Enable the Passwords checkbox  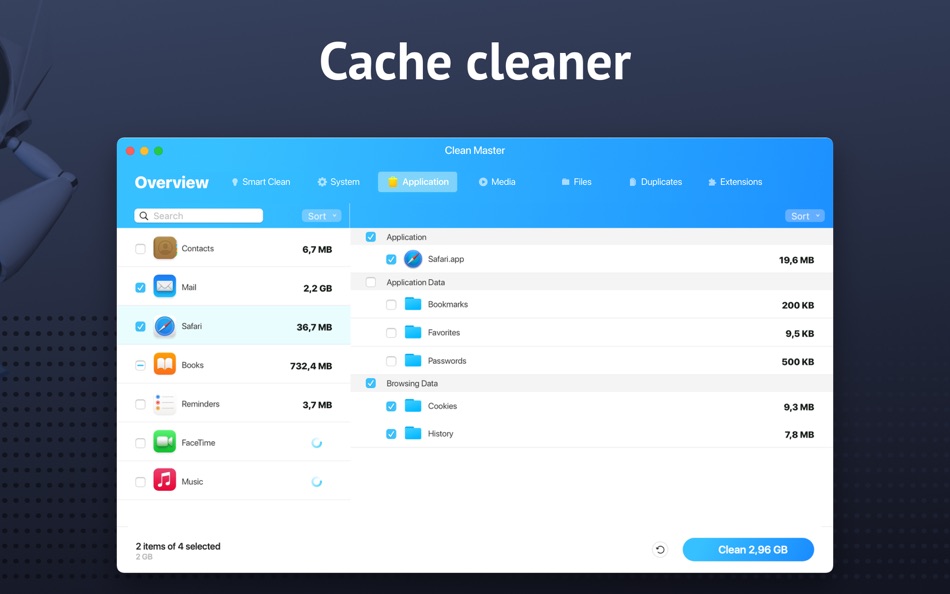[391, 361]
